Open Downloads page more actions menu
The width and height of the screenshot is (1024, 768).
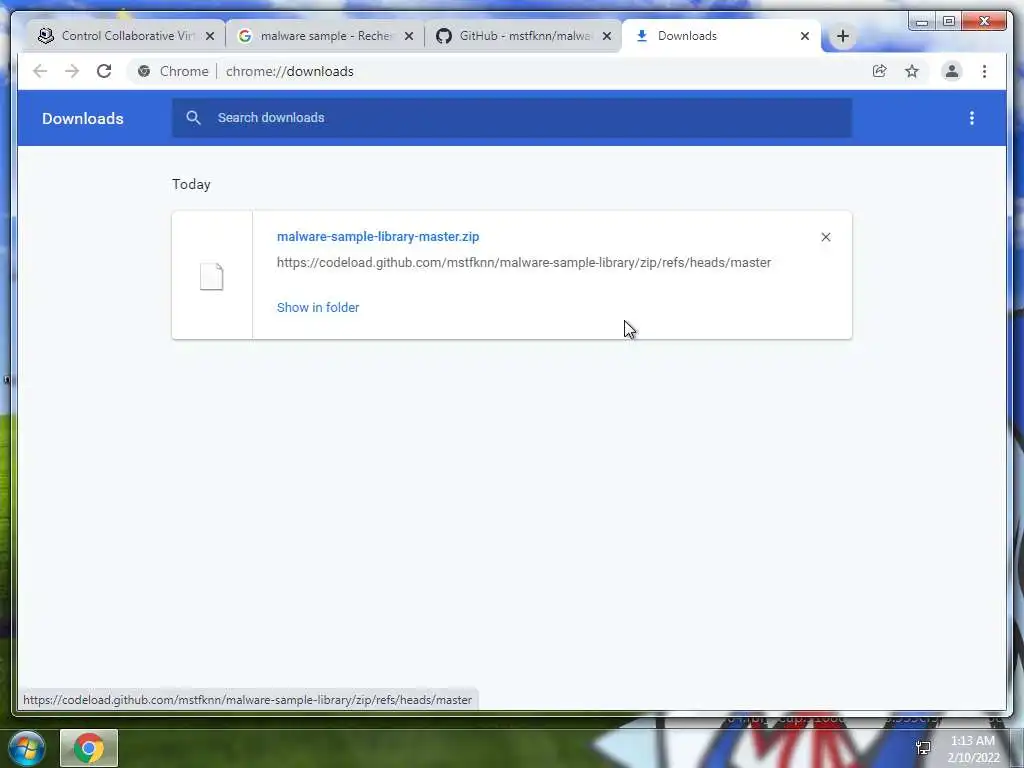(x=972, y=118)
